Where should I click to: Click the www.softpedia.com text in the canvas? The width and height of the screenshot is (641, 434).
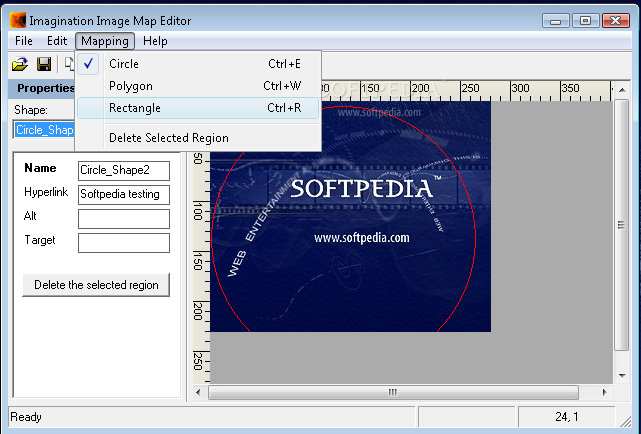tap(361, 238)
